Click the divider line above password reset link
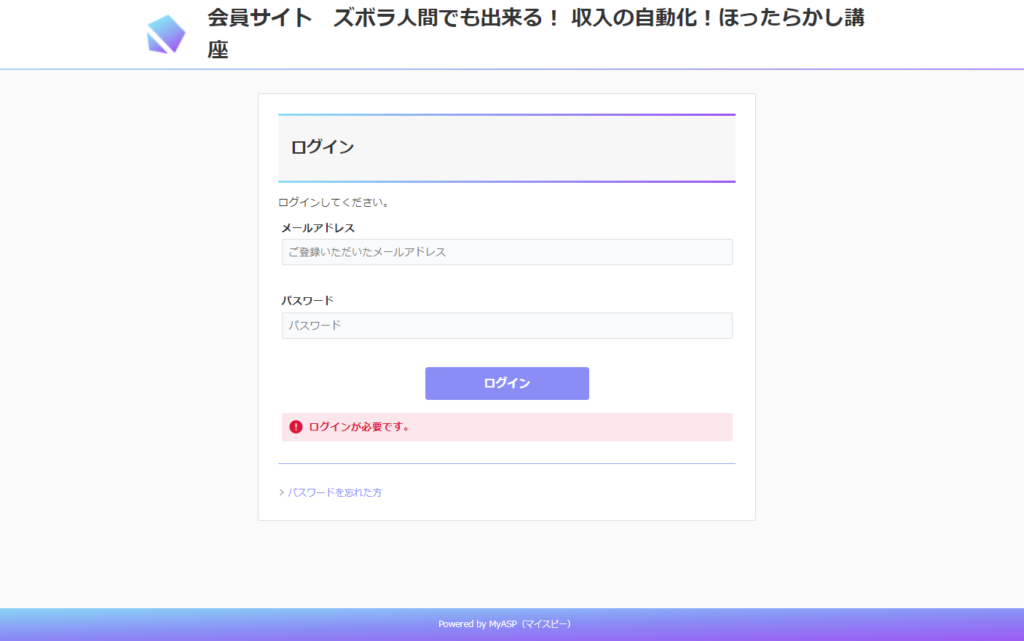 click(507, 464)
